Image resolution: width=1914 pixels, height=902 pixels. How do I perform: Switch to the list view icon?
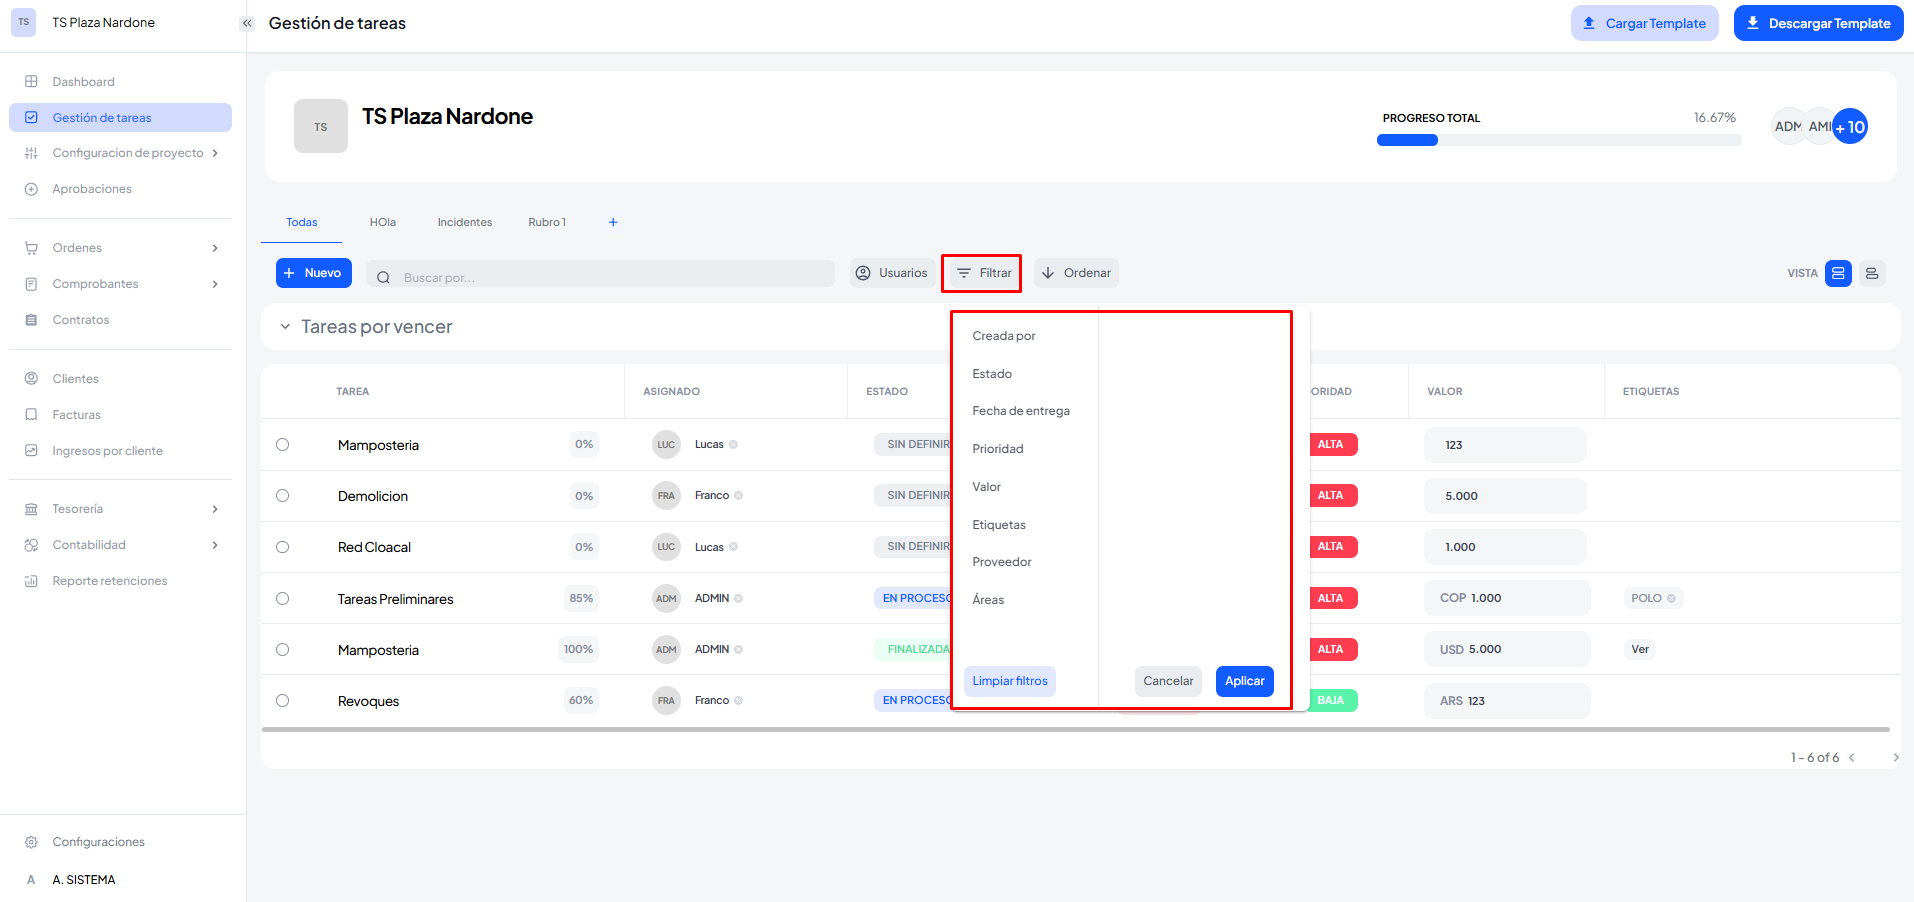(1872, 273)
